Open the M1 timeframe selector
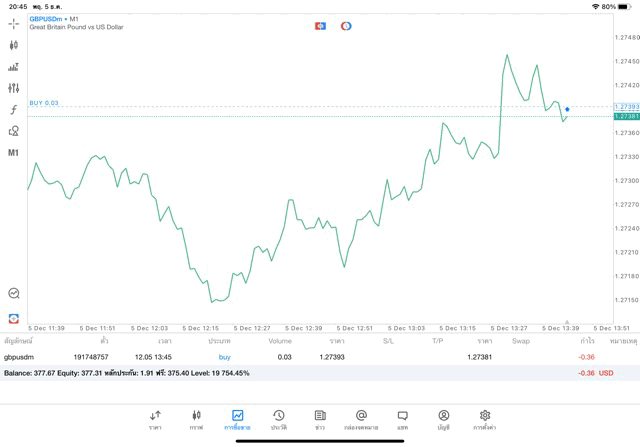Screen dimensions: 640x447 click(x=14, y=153)
